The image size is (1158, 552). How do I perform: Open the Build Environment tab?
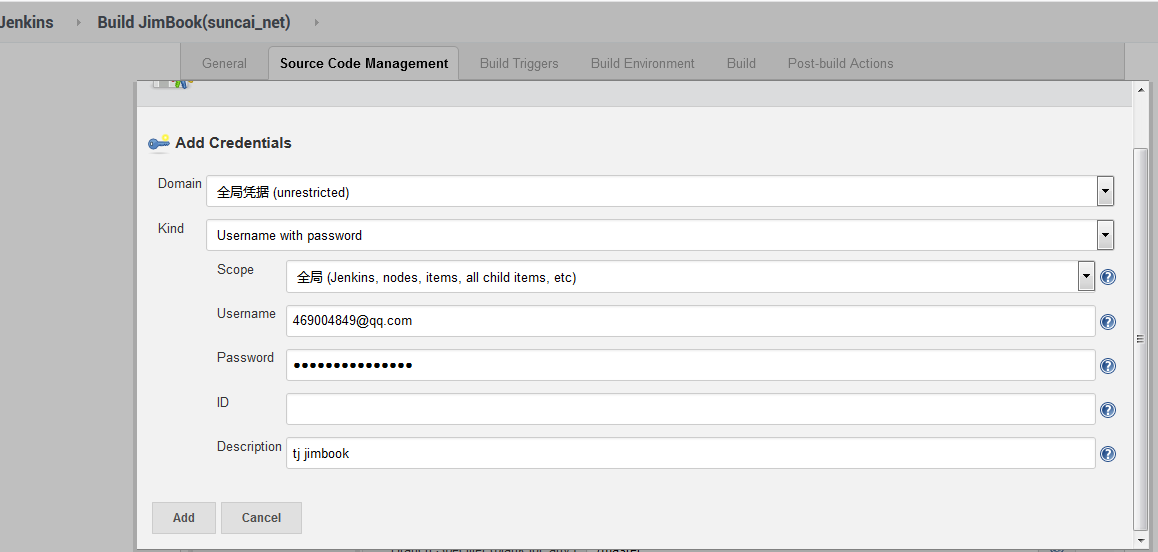click(x=643, y=64)
